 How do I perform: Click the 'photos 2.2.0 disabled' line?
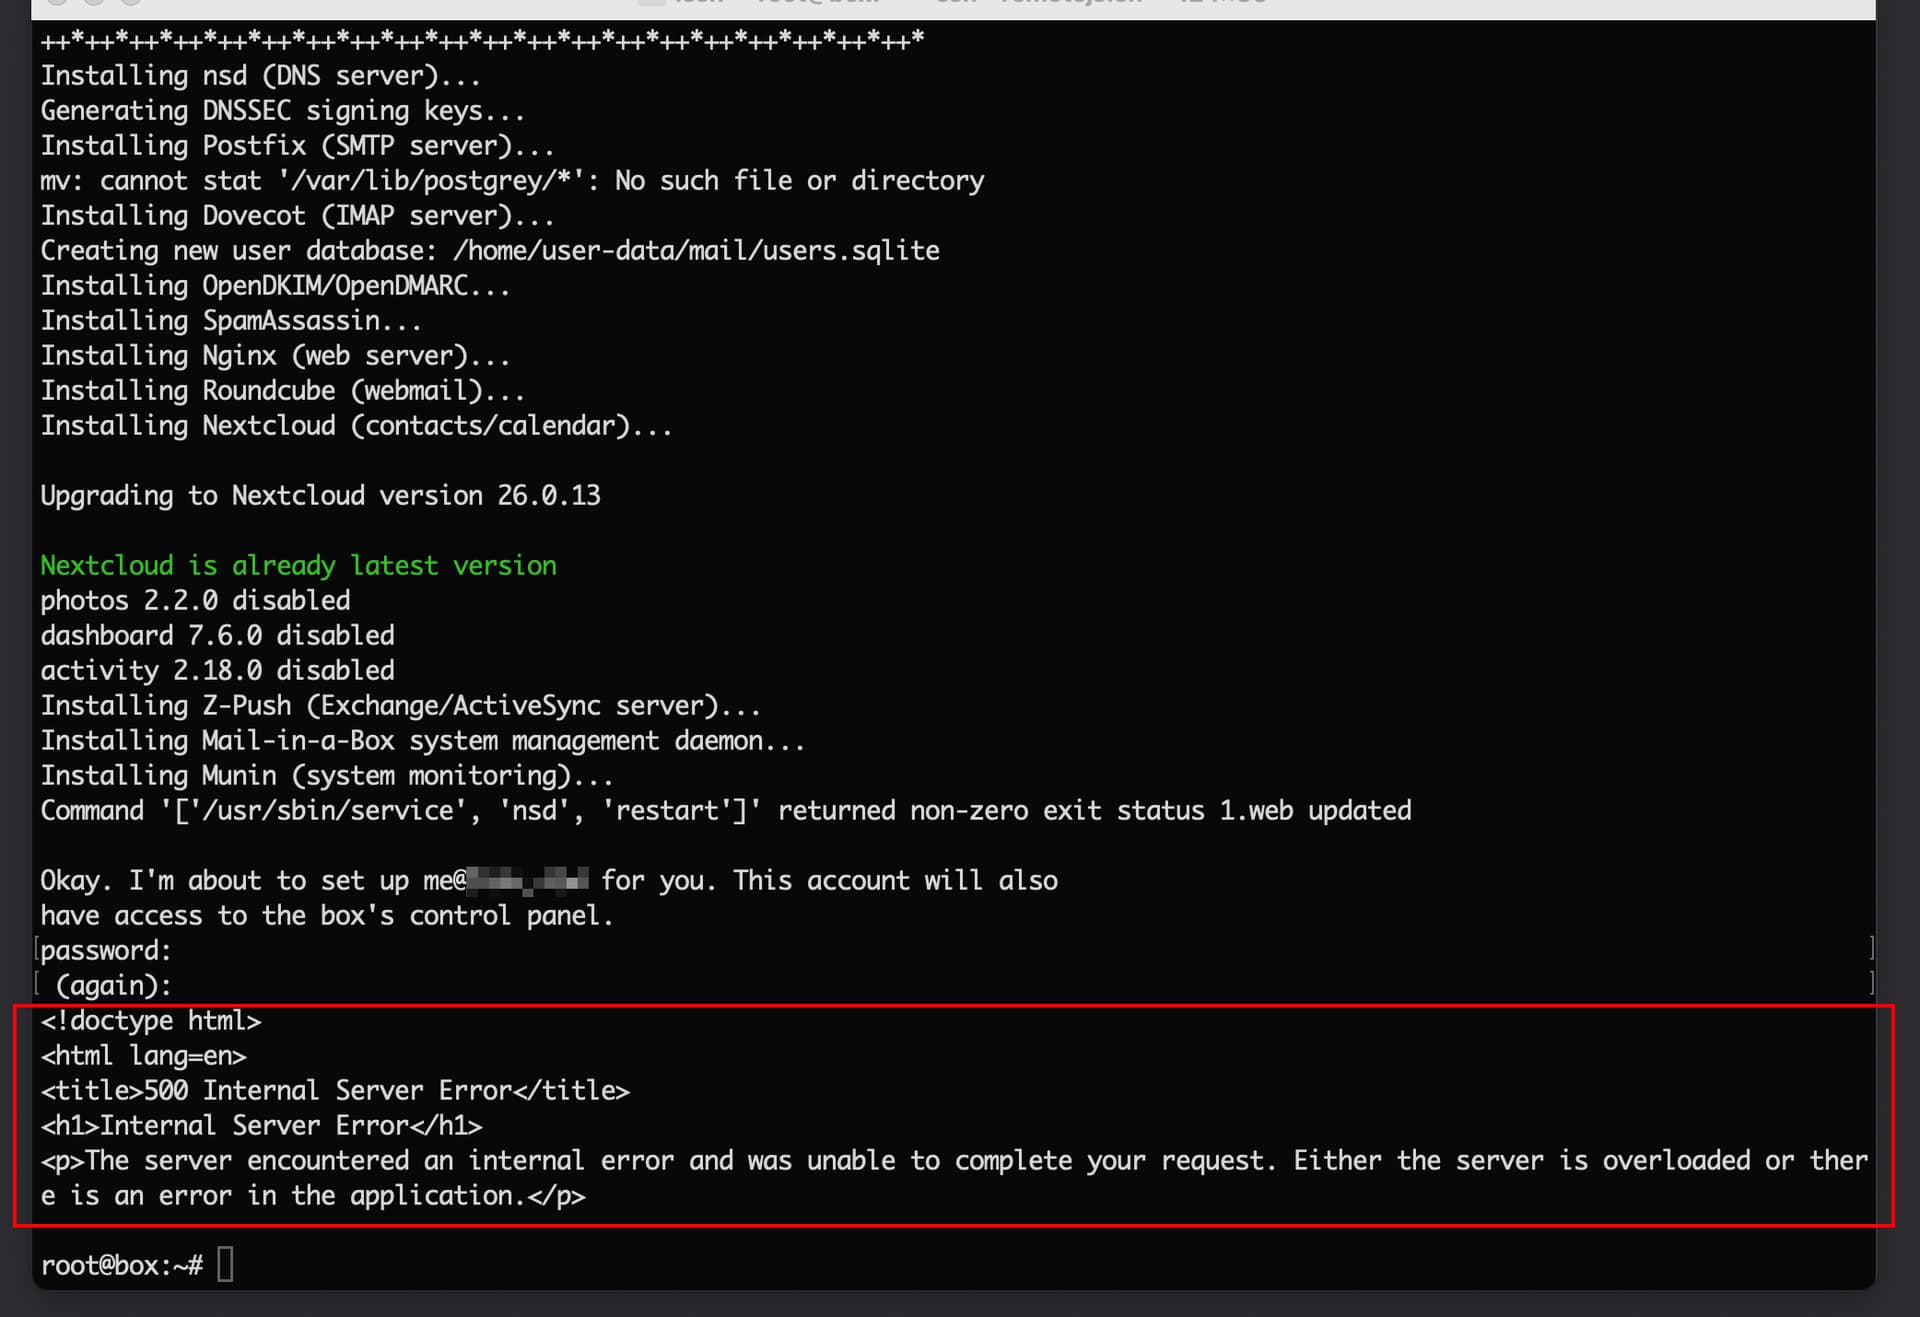point(195,601)
